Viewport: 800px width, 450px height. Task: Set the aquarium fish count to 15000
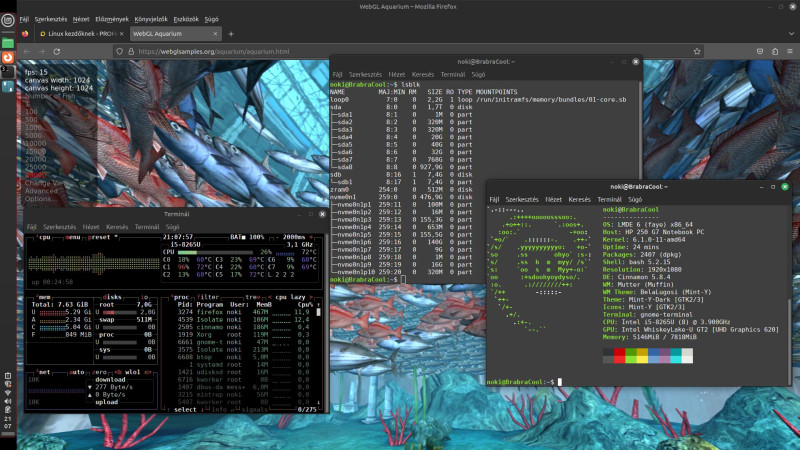tap(35, 152)
